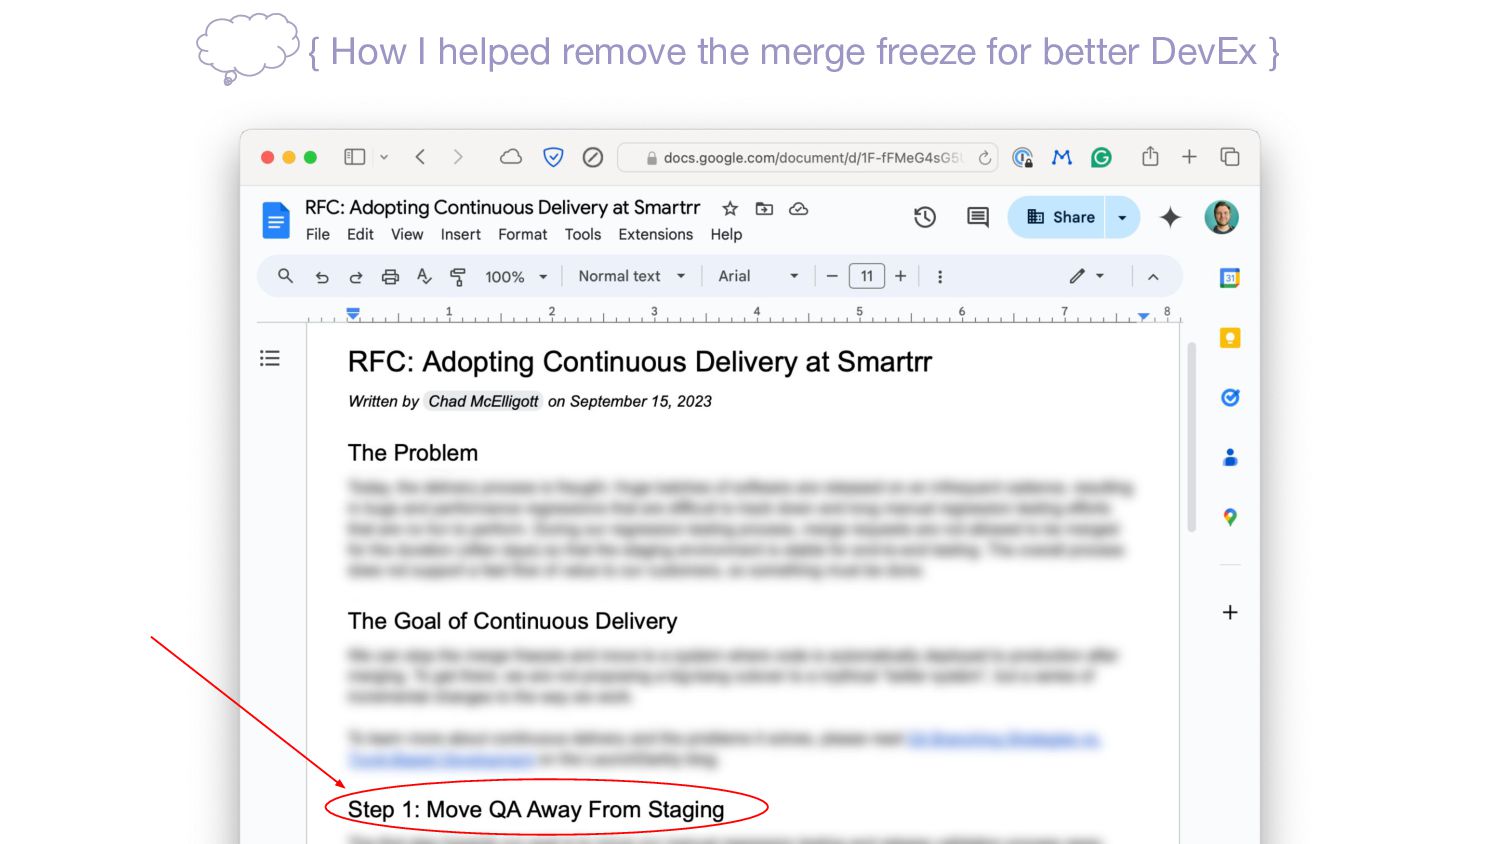Run spelling and grammar check
The image size is (1500, 844).
[x=424, y=276]
